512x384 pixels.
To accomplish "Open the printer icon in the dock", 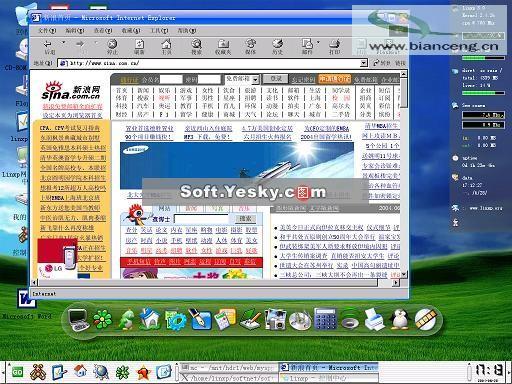I will [374, 319].
